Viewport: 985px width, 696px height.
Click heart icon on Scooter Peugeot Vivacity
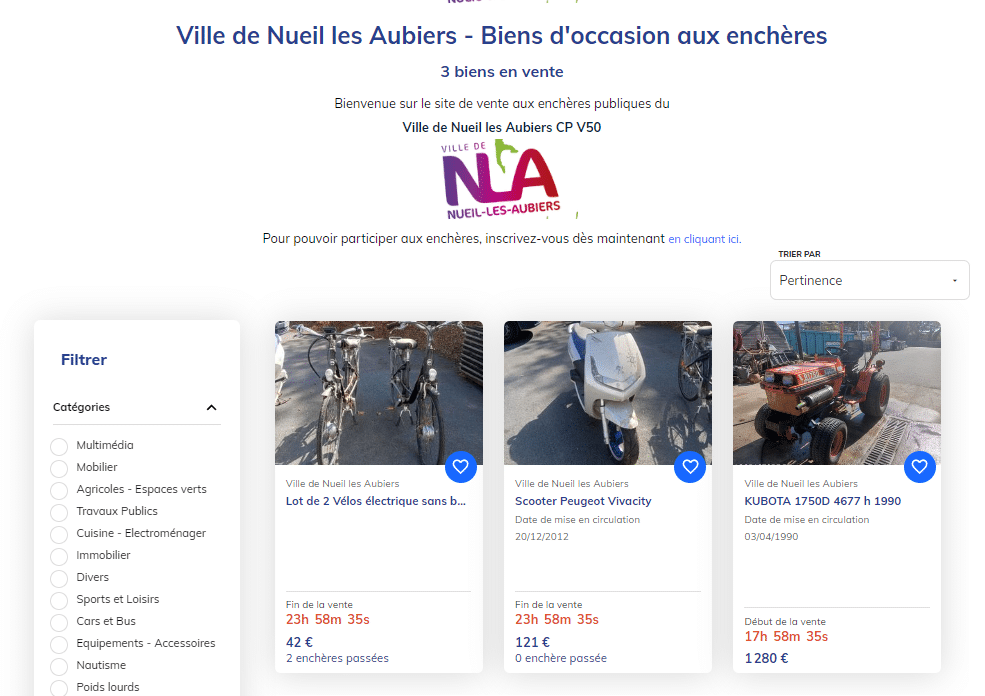pos(689,466)
